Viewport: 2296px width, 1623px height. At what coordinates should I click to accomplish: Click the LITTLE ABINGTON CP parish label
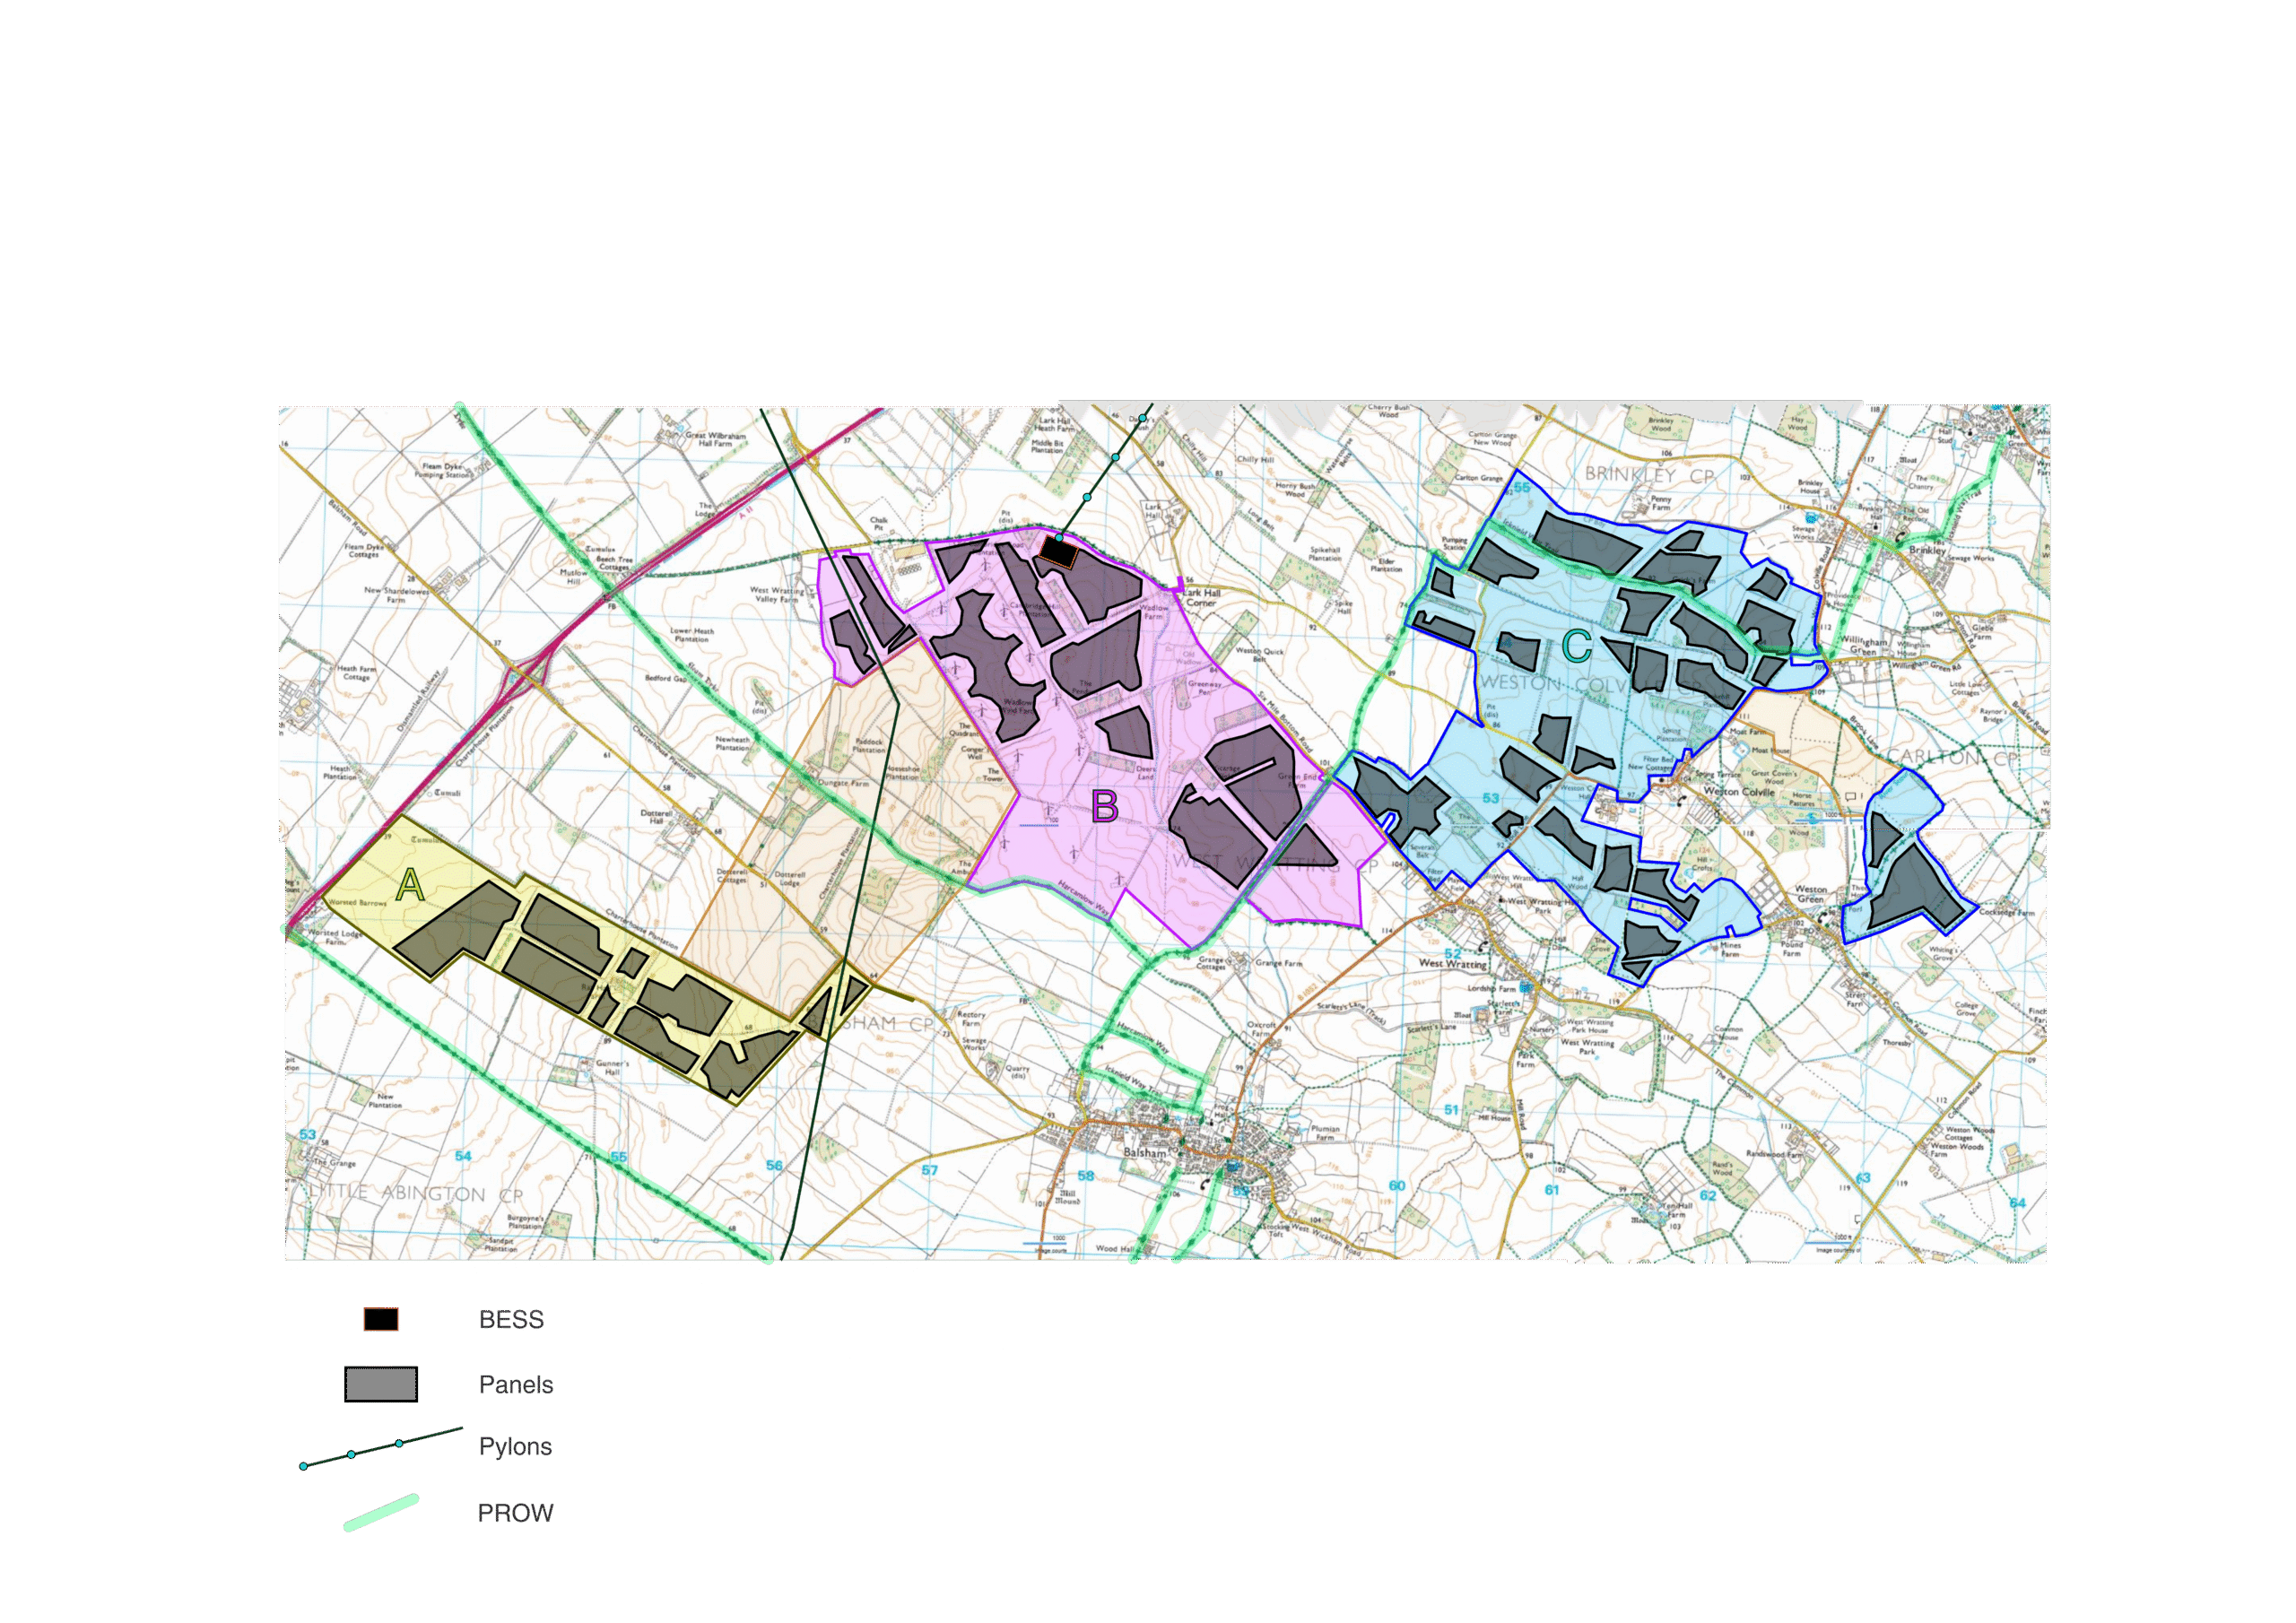[x=415, y=1194]
